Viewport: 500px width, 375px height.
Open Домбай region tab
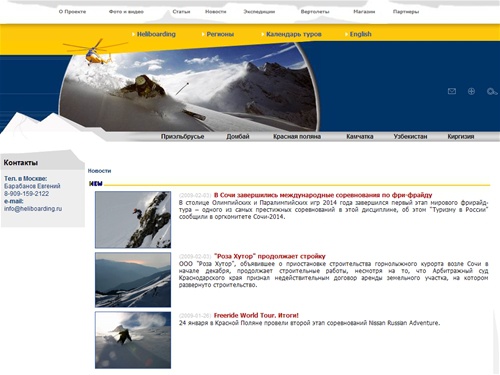coord(238,136)
